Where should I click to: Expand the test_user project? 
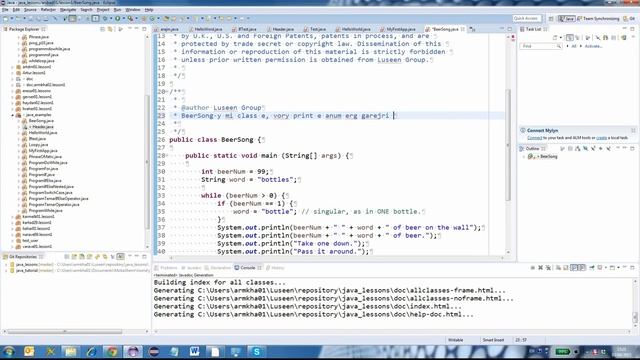13,241
